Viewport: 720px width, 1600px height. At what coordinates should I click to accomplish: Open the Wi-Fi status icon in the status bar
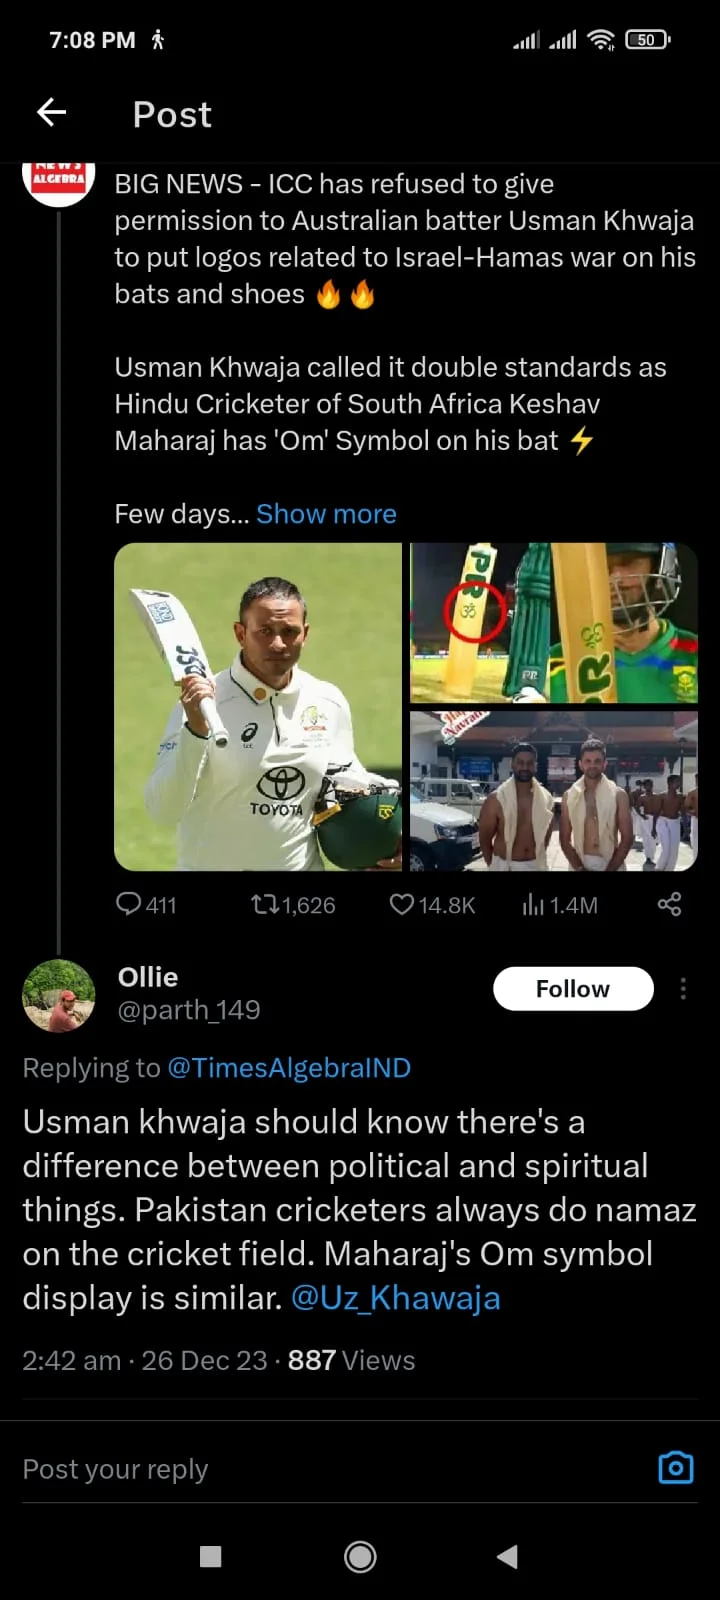[601, 40]
